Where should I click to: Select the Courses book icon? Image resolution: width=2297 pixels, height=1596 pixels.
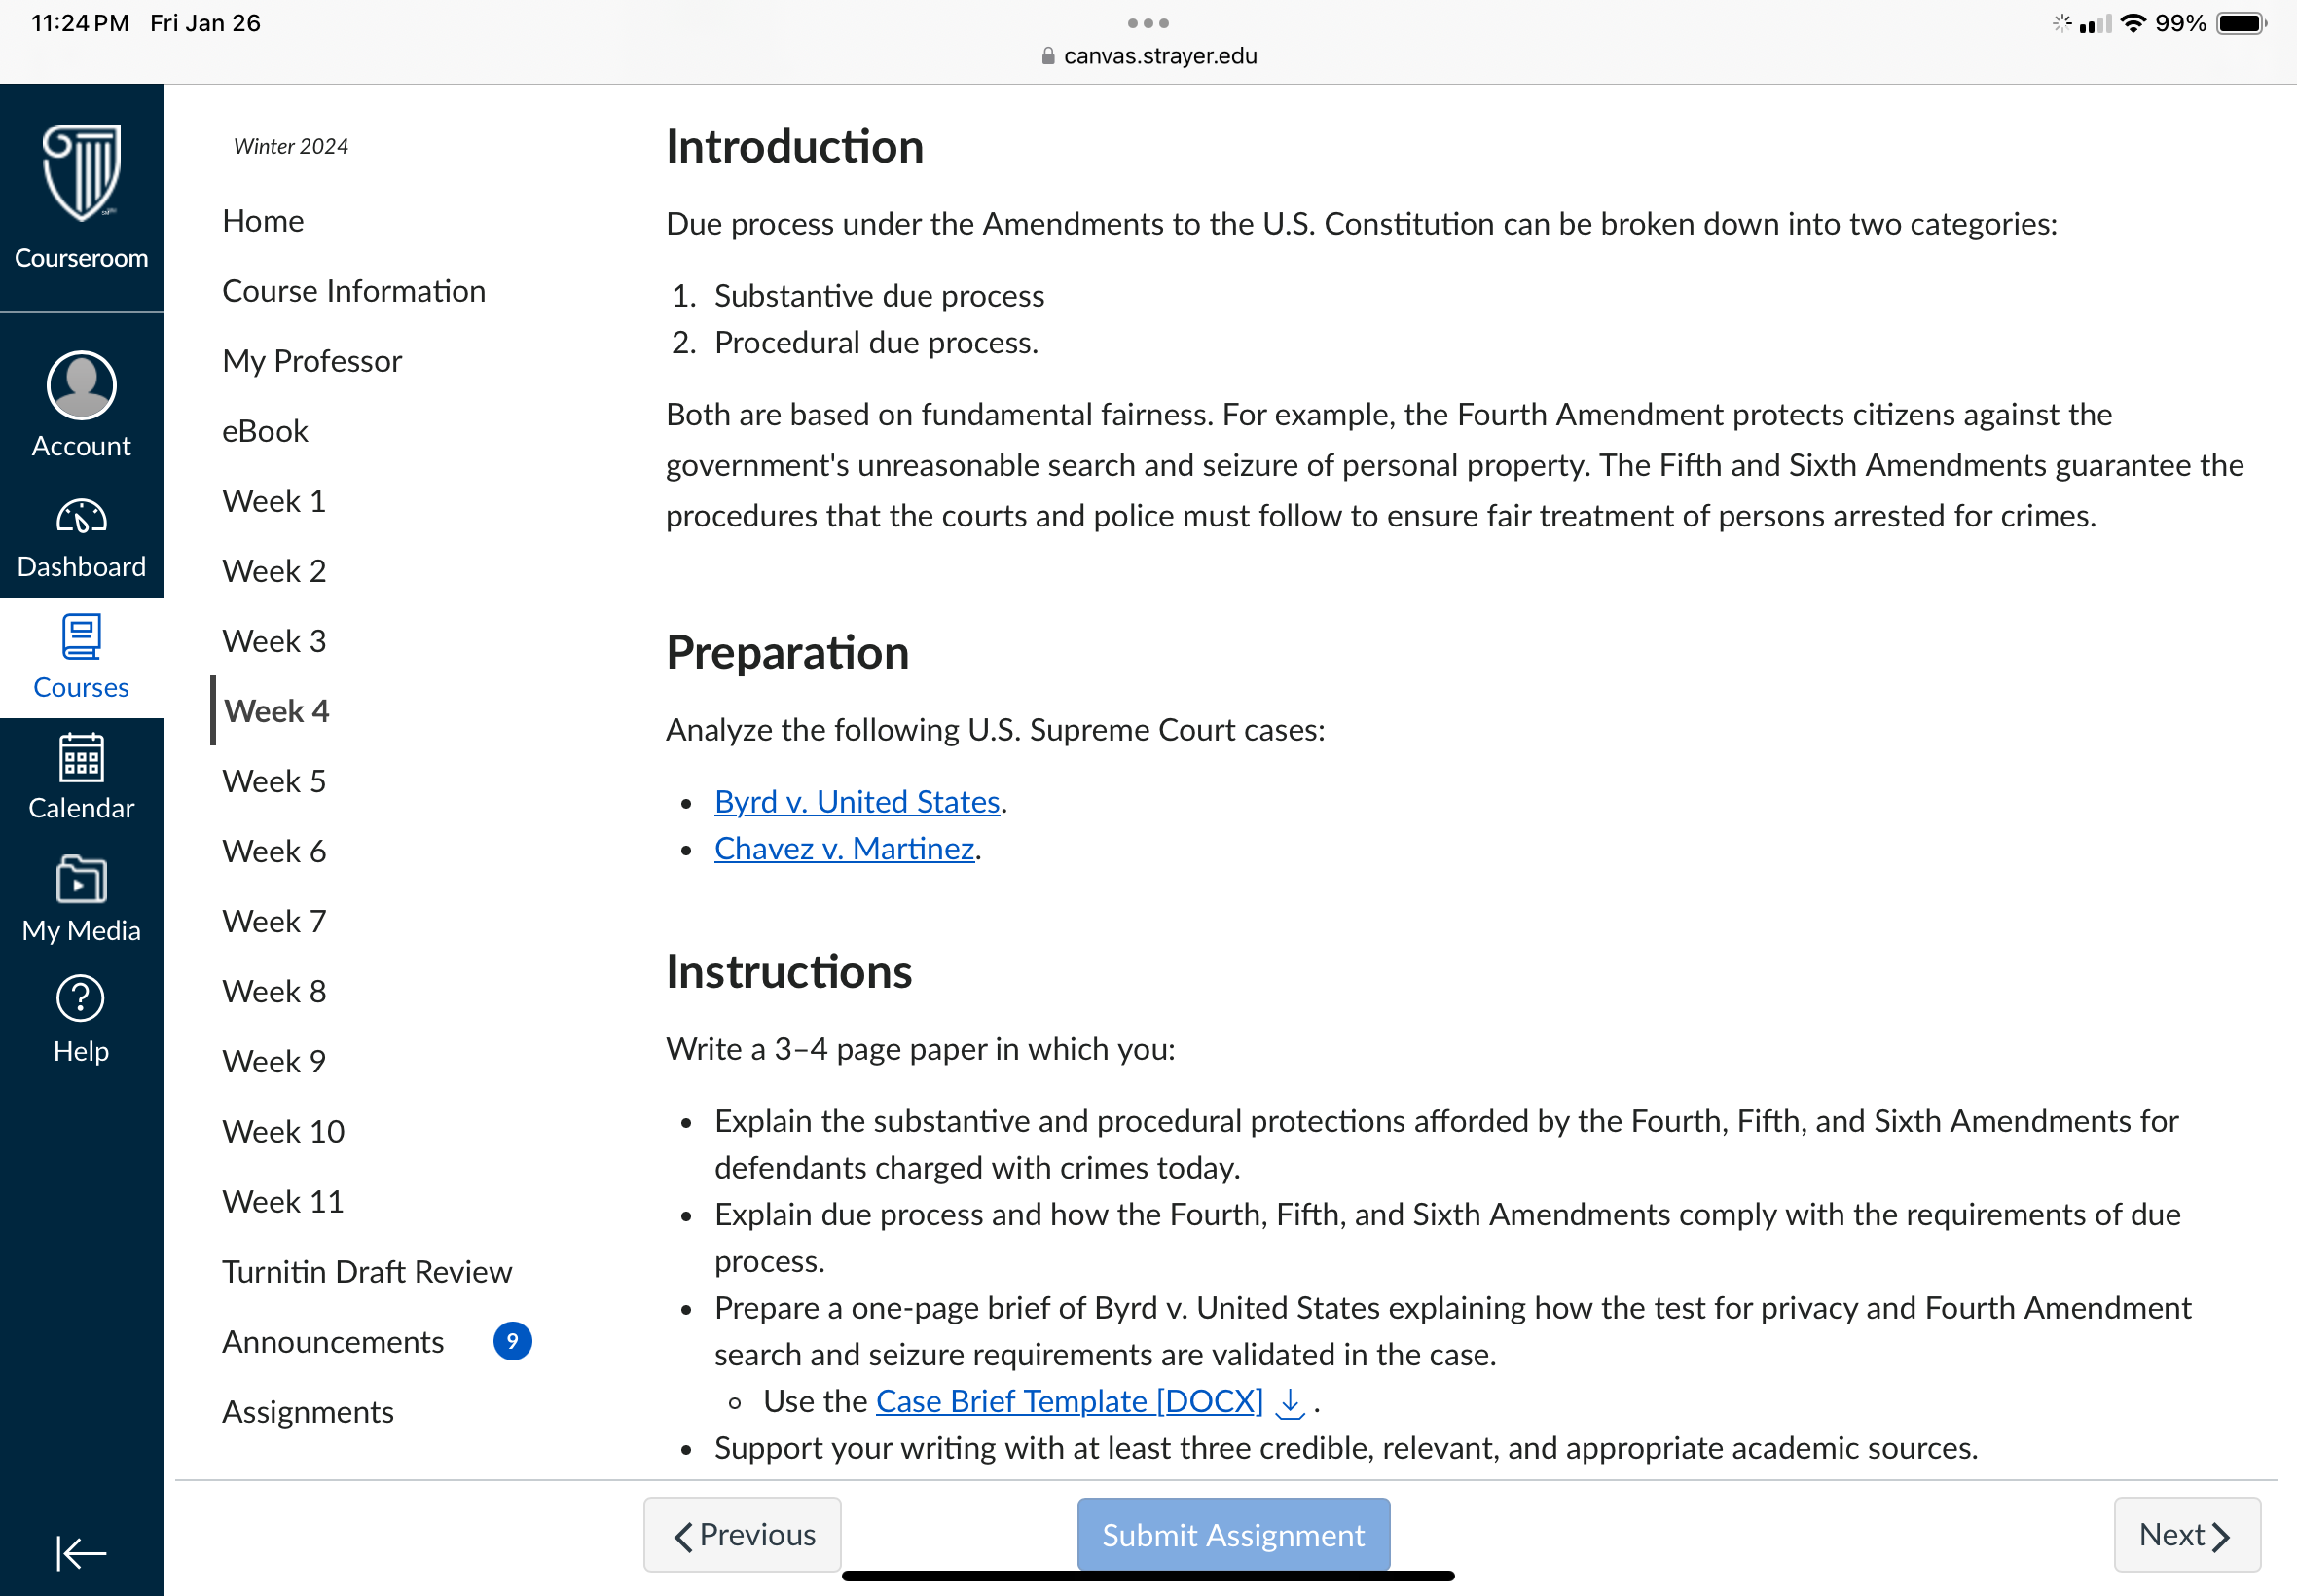click(x=81, y=637)
